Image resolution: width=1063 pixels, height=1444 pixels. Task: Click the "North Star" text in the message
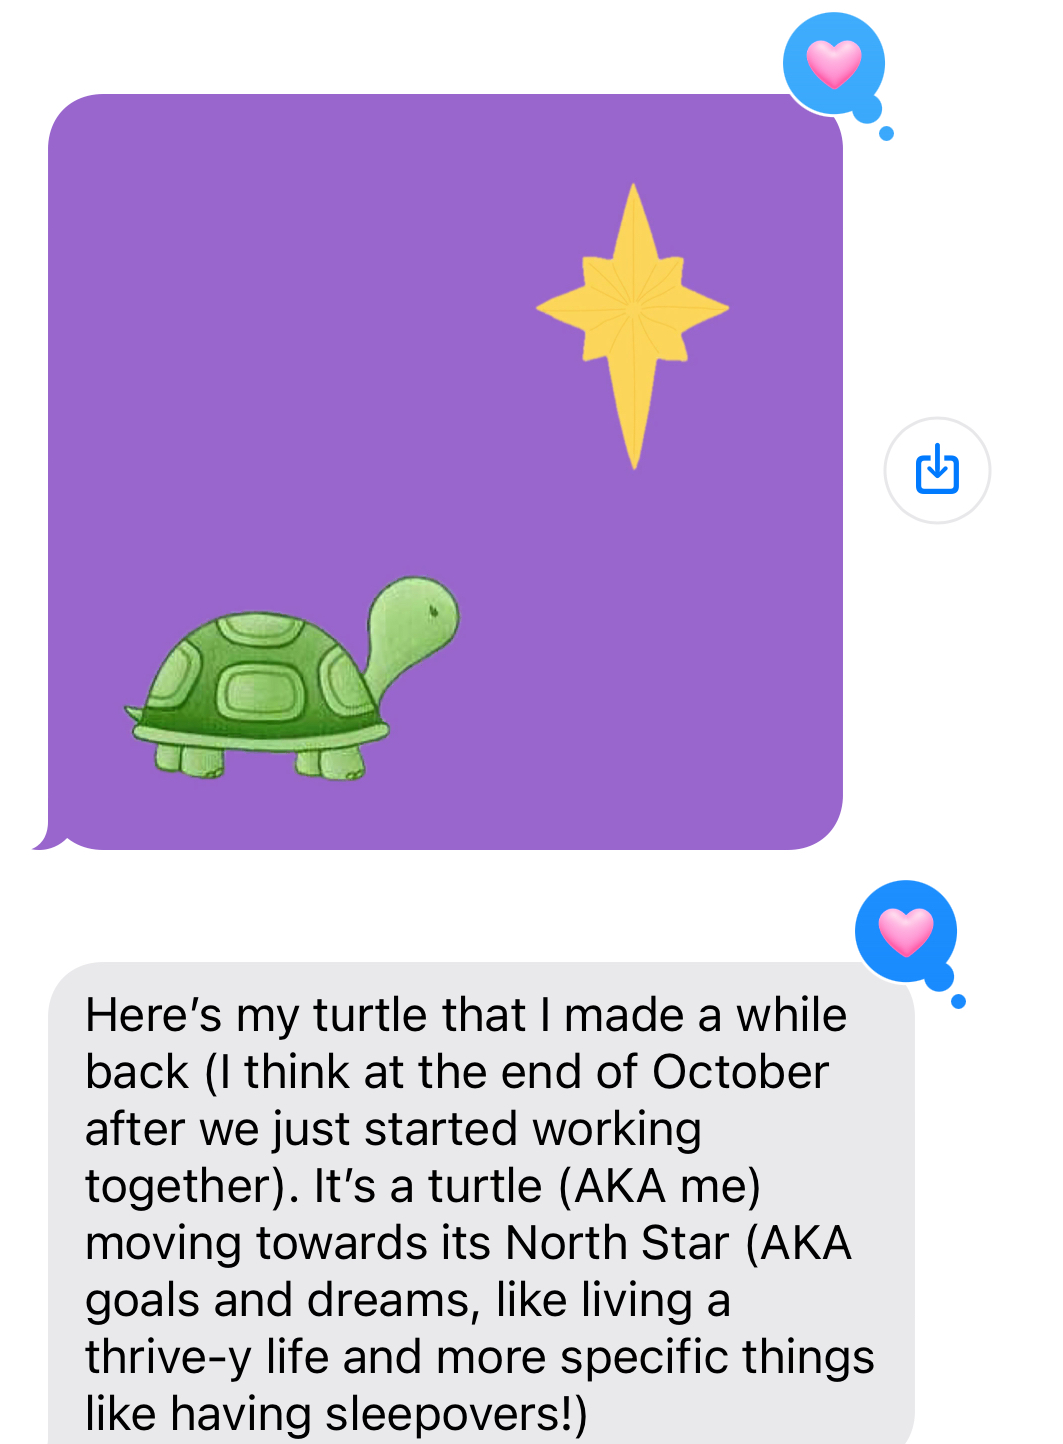617,1243
